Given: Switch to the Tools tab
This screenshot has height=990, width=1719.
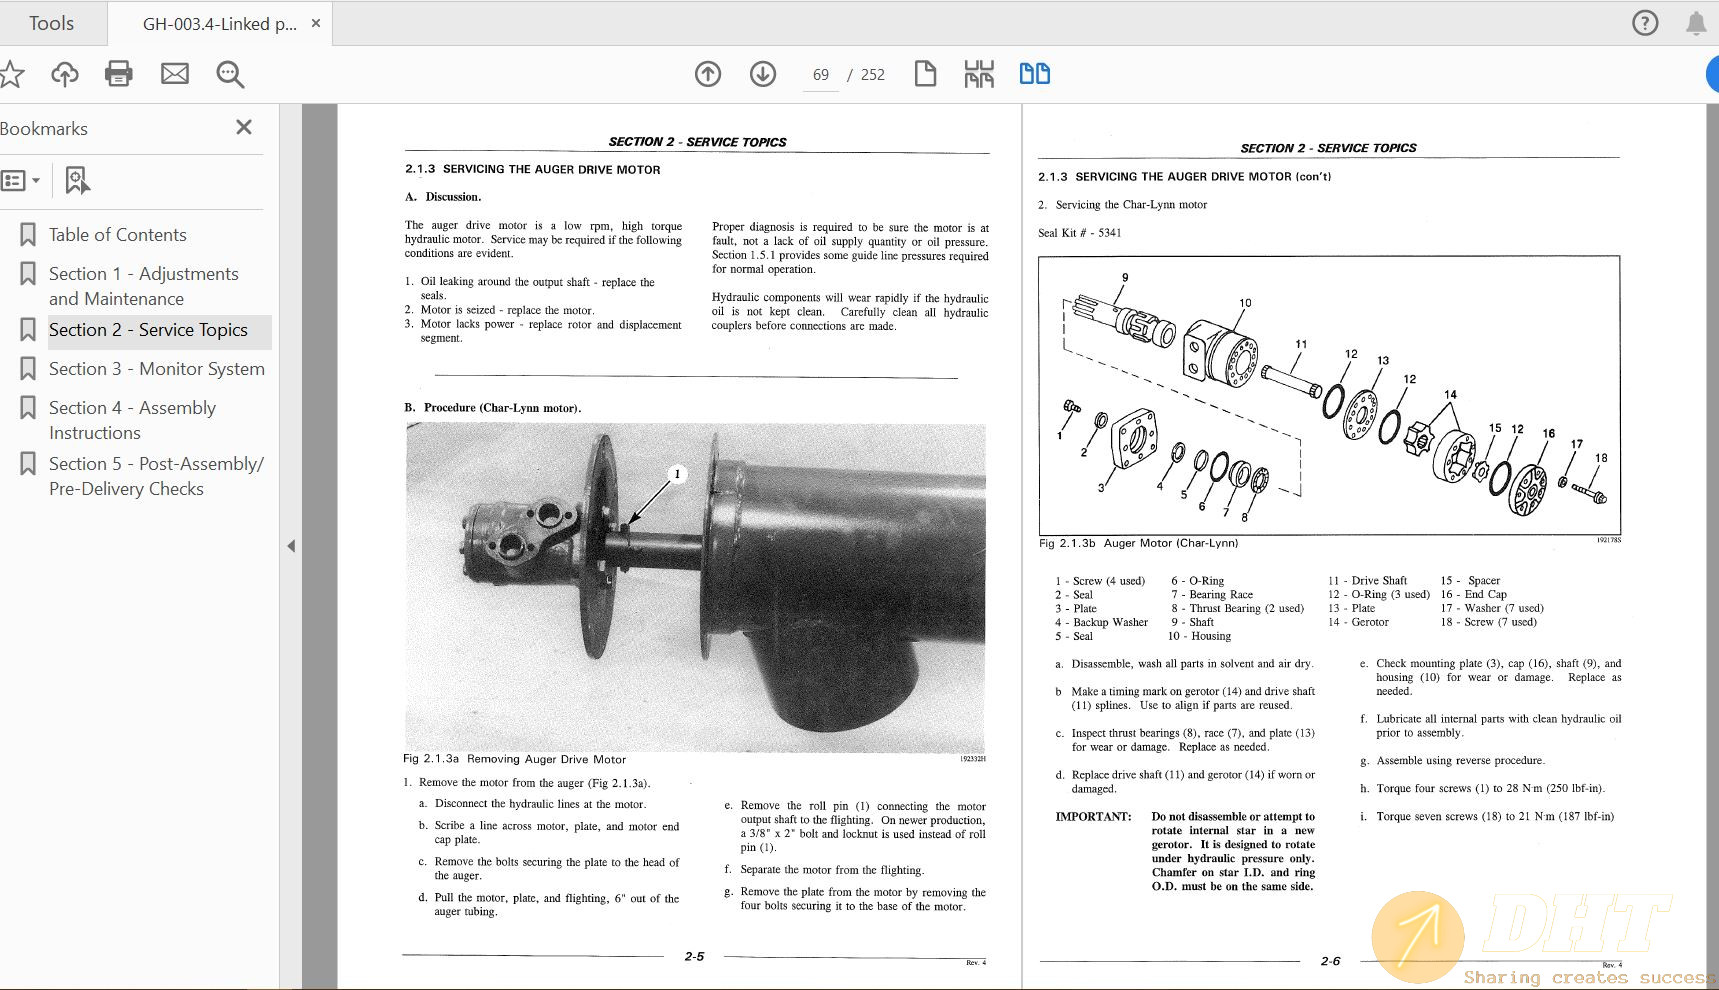Looking at the screenshot, I should [51, 23].
